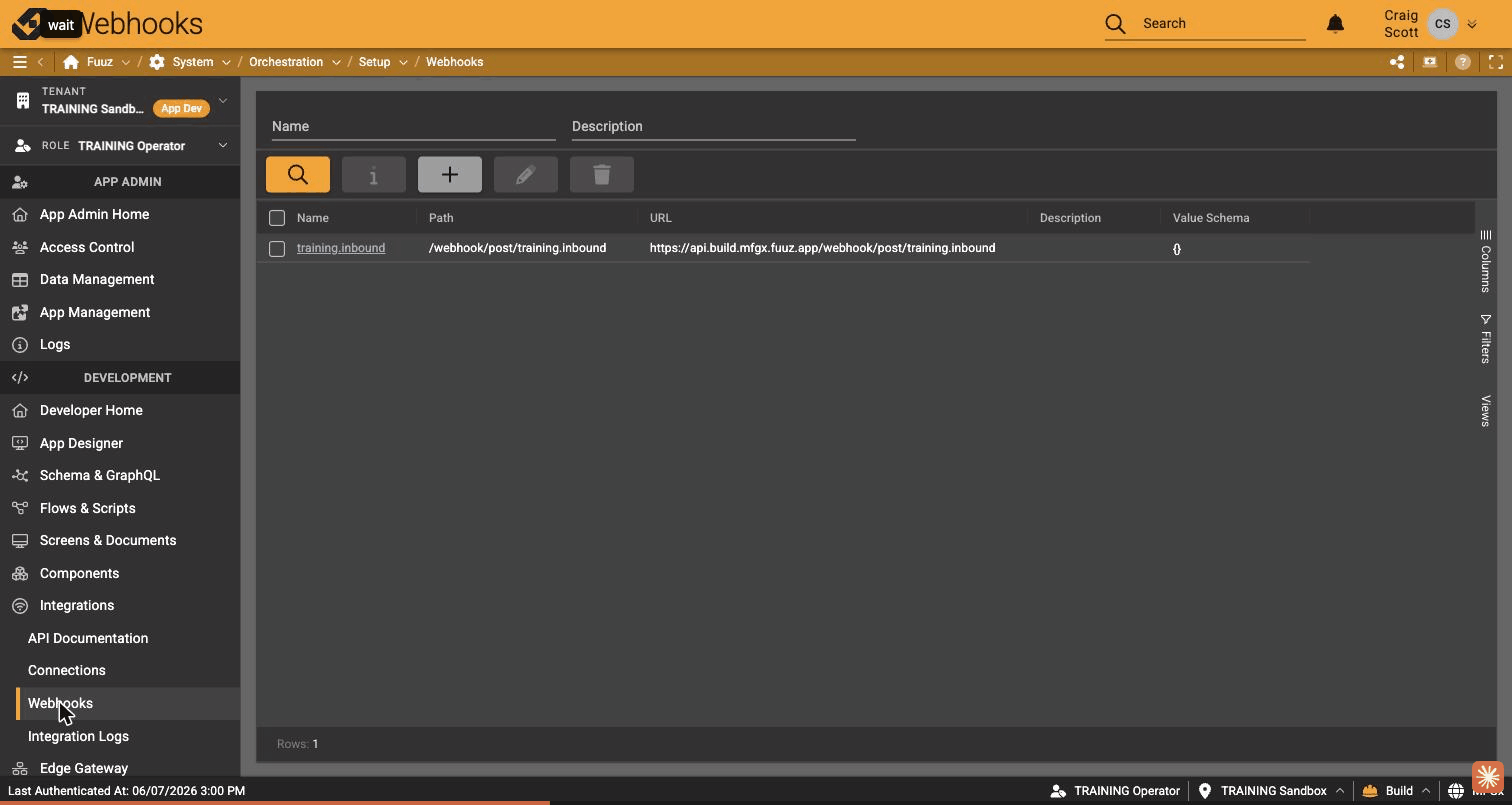Toggle fullscreen with the expand corners icon

click(x=1496, y=62)
